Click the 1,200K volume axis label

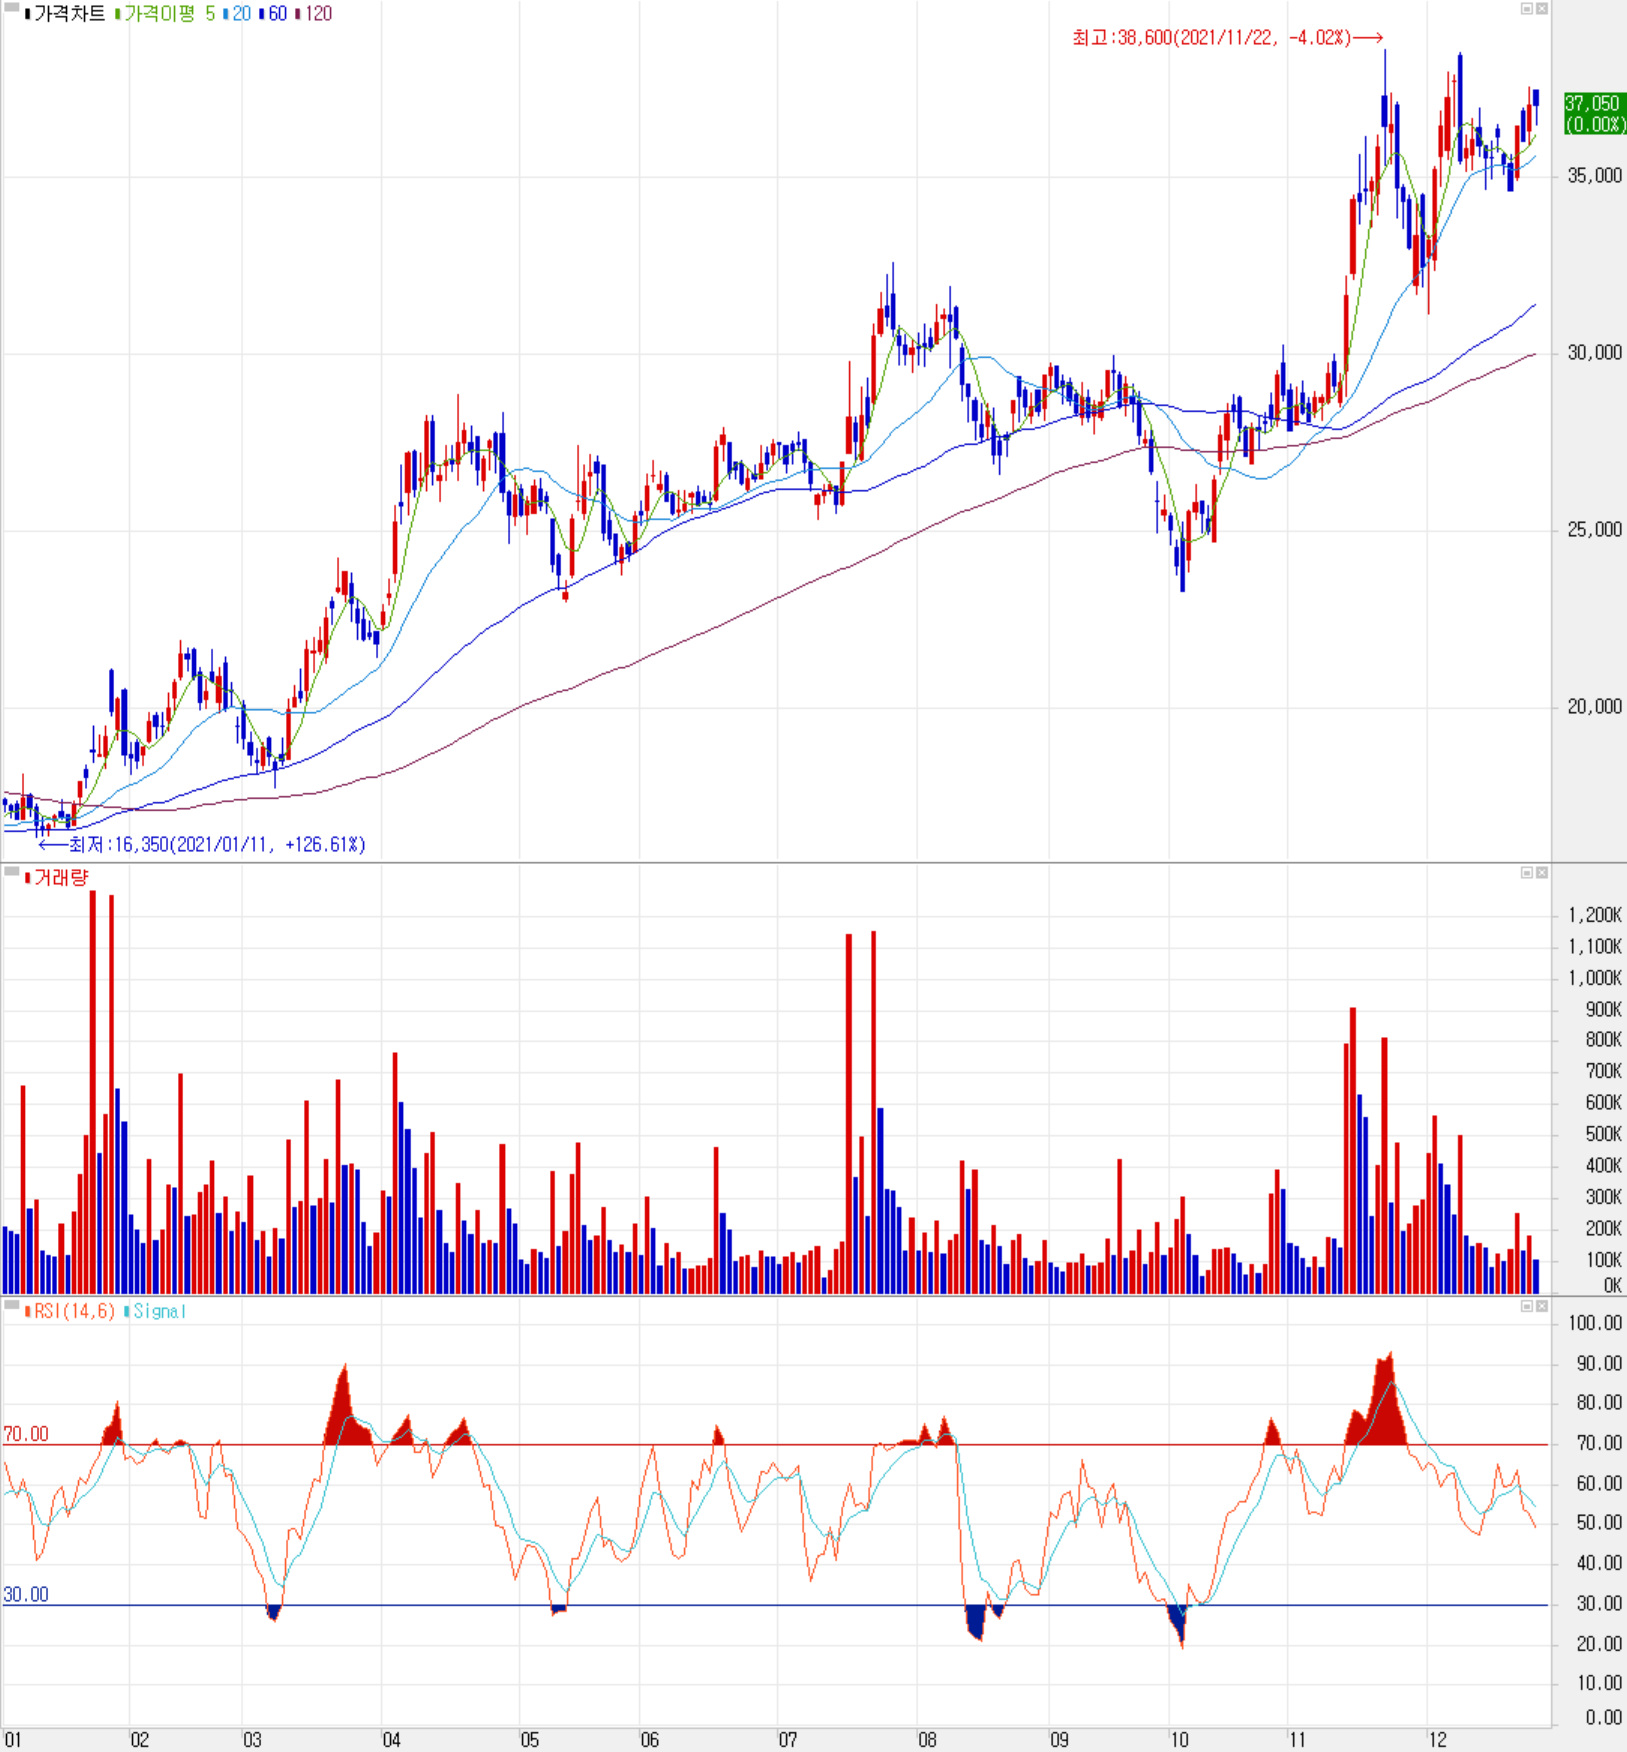point(1594,915)
